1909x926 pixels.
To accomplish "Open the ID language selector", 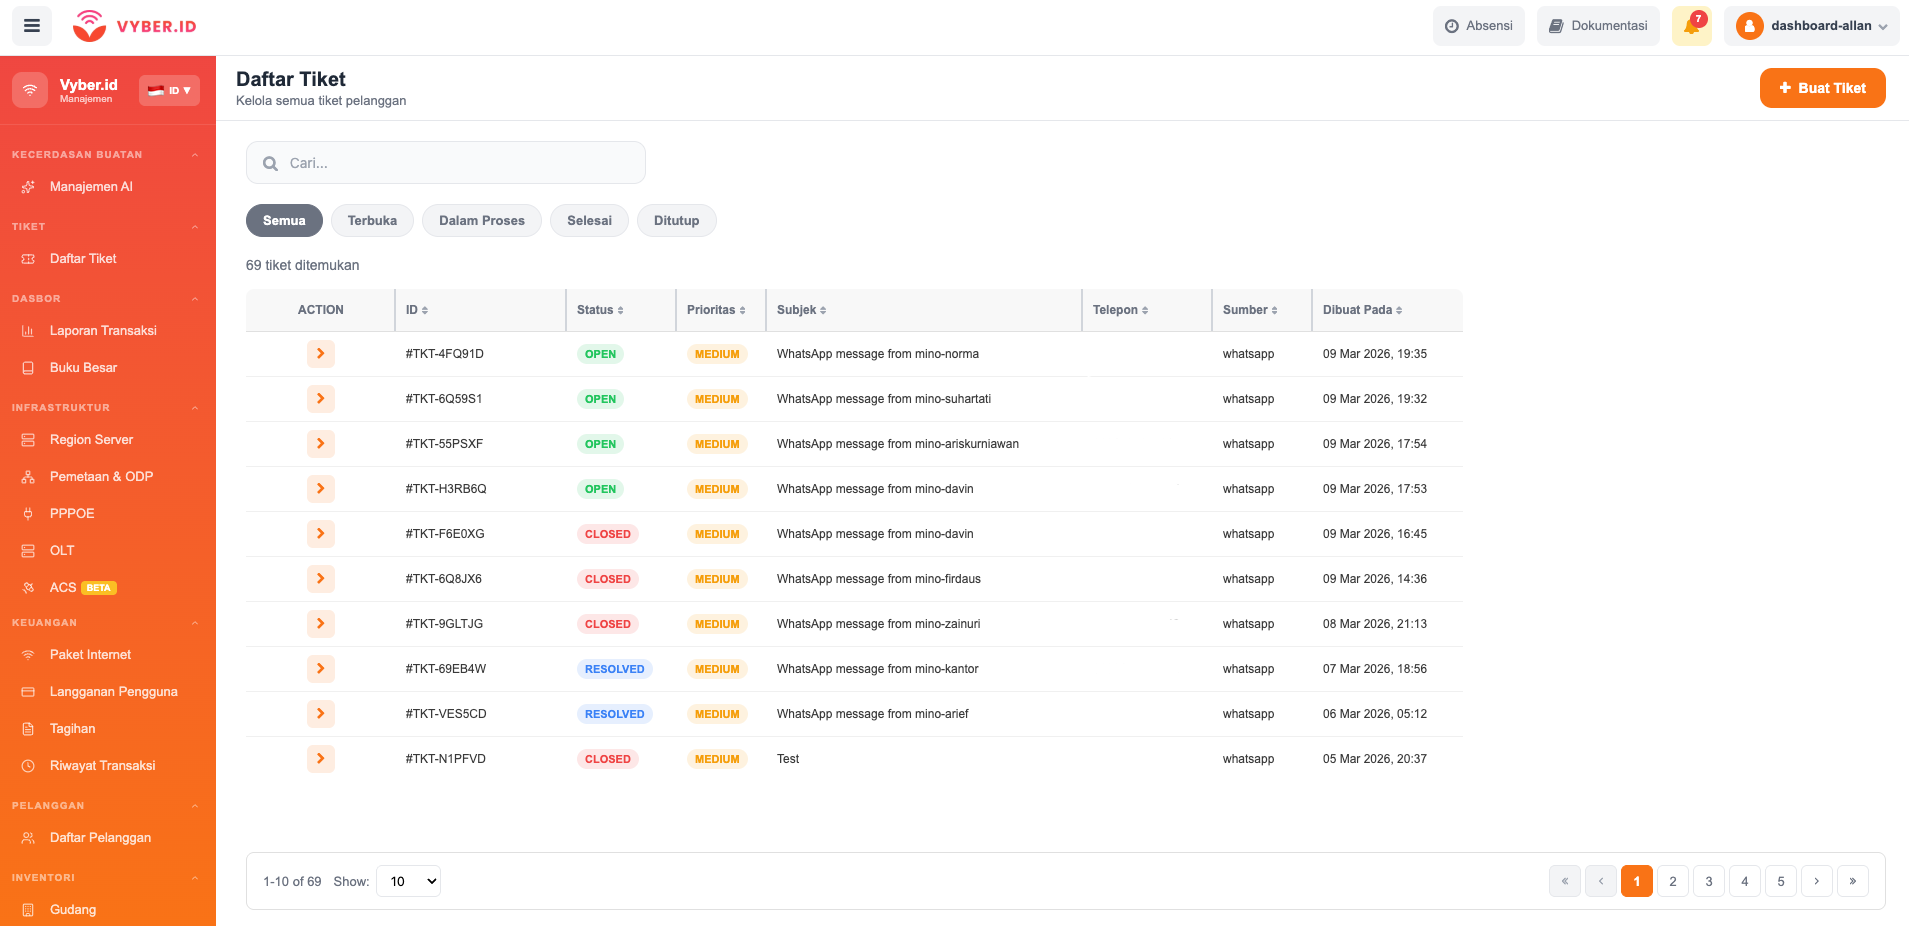I will tap(169, 89).
